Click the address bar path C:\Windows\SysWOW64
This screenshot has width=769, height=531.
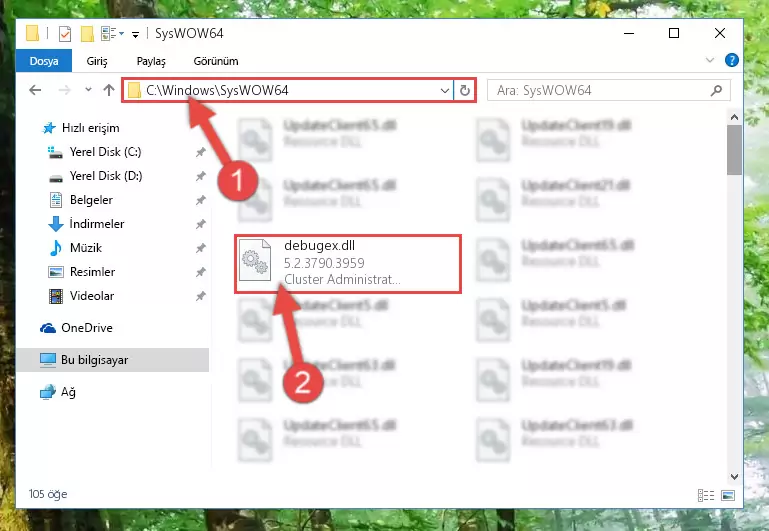pos(217,90)
